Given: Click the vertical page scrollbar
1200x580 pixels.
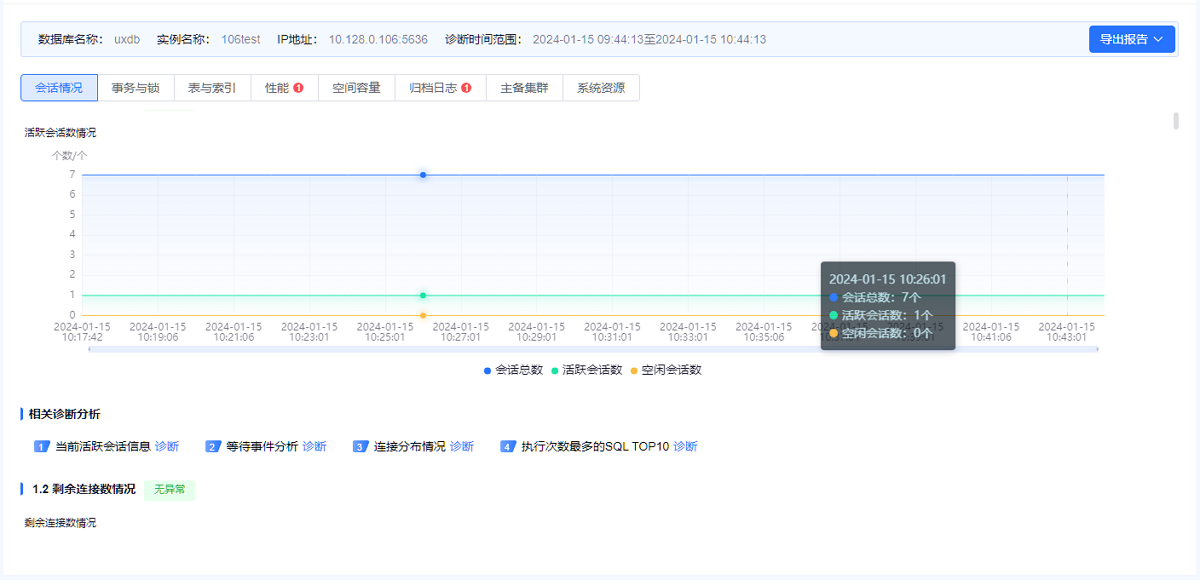Looking at the screenshot, I should [x=1176, y=122].
